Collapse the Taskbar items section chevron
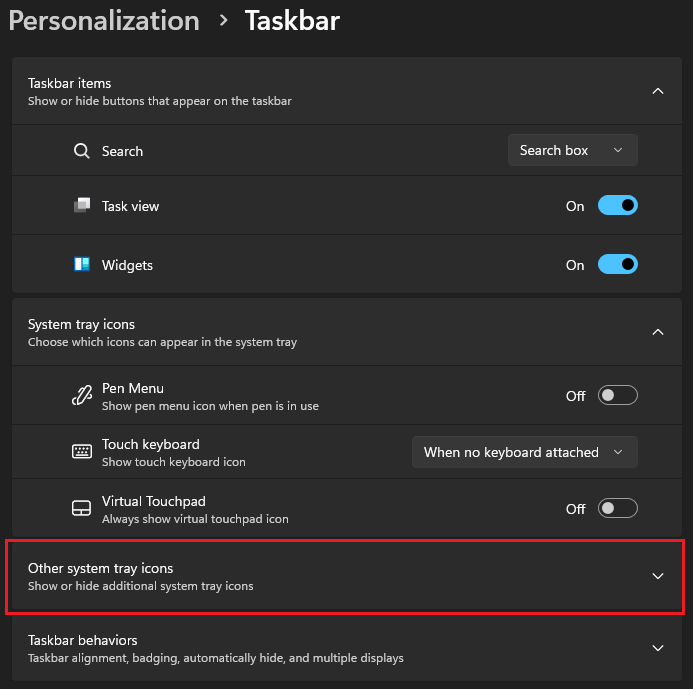This screenshot has height=689, width=693. tap(658, 91)
